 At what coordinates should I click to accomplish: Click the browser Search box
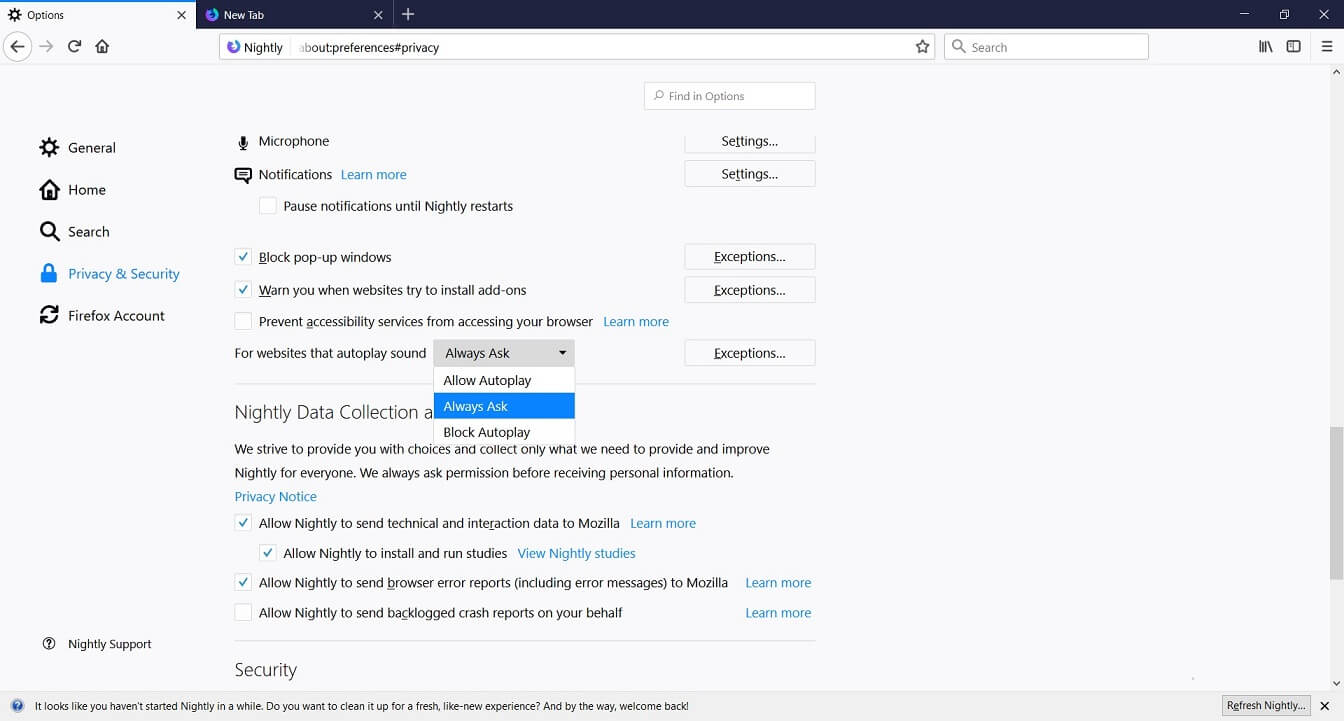(1046, 47)
